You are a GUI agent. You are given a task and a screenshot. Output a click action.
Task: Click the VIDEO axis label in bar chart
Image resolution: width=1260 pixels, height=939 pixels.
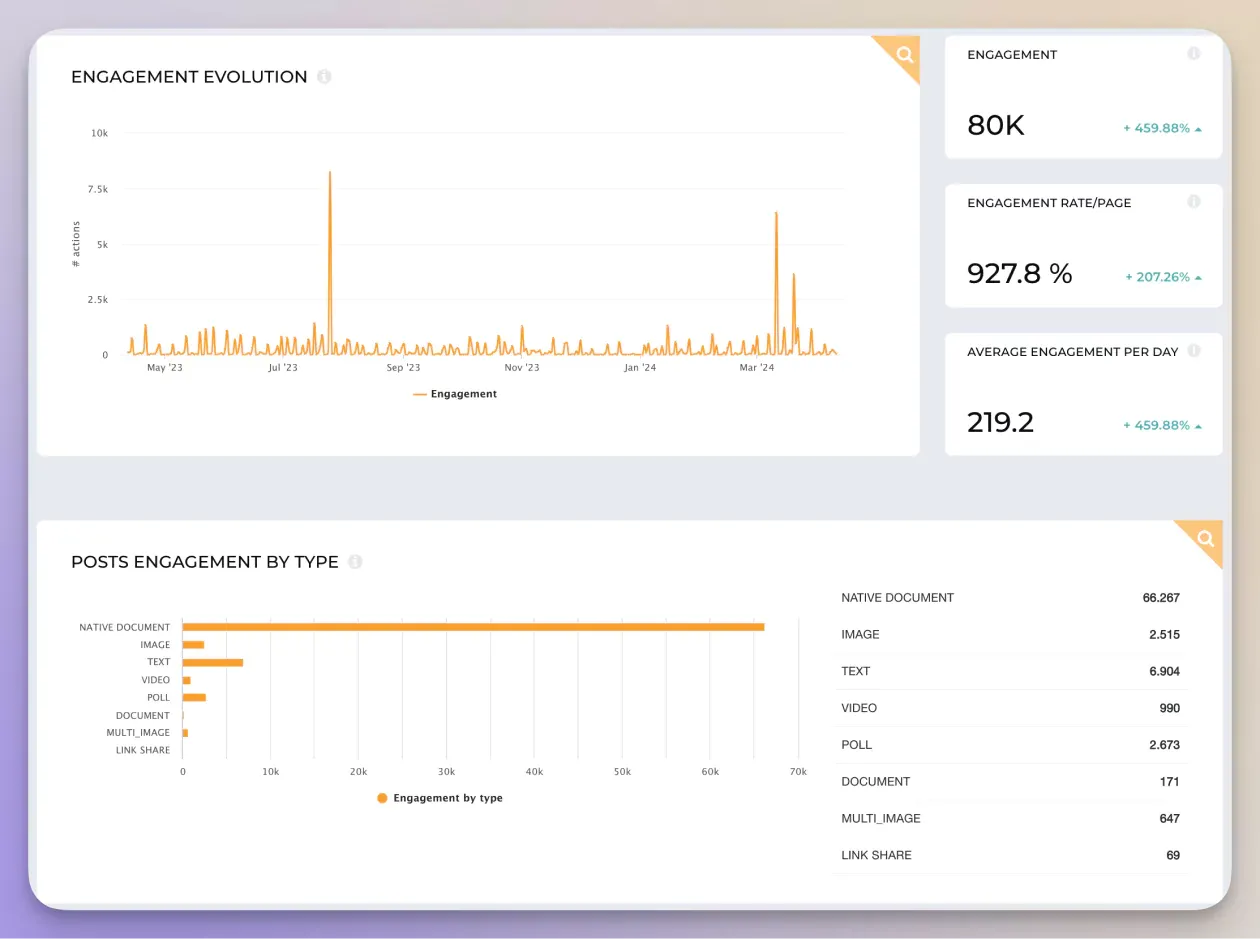point(155,680)
